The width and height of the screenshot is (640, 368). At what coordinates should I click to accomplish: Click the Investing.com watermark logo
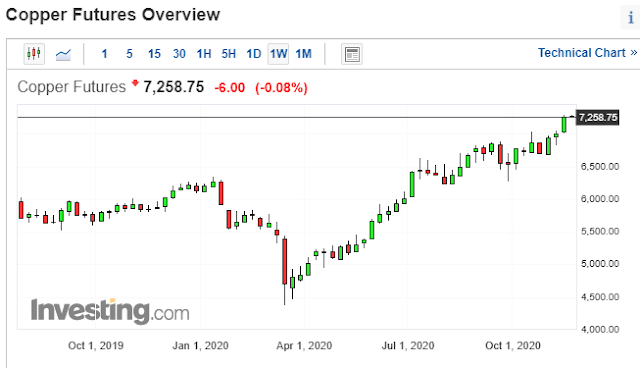[x=110, y=311]
